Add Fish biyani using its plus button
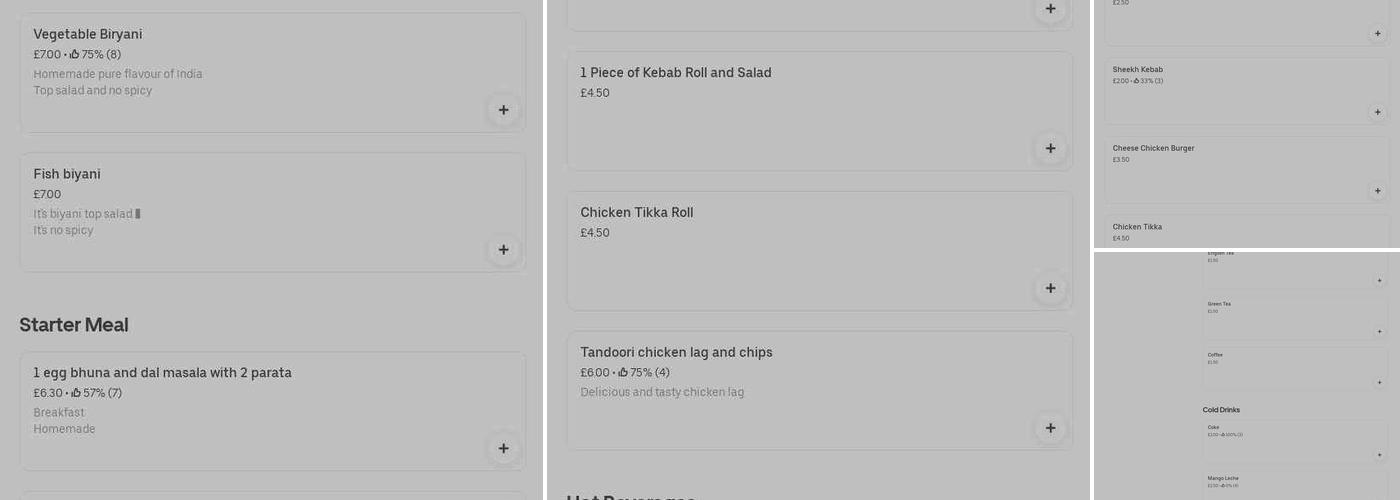 point(503,250)
